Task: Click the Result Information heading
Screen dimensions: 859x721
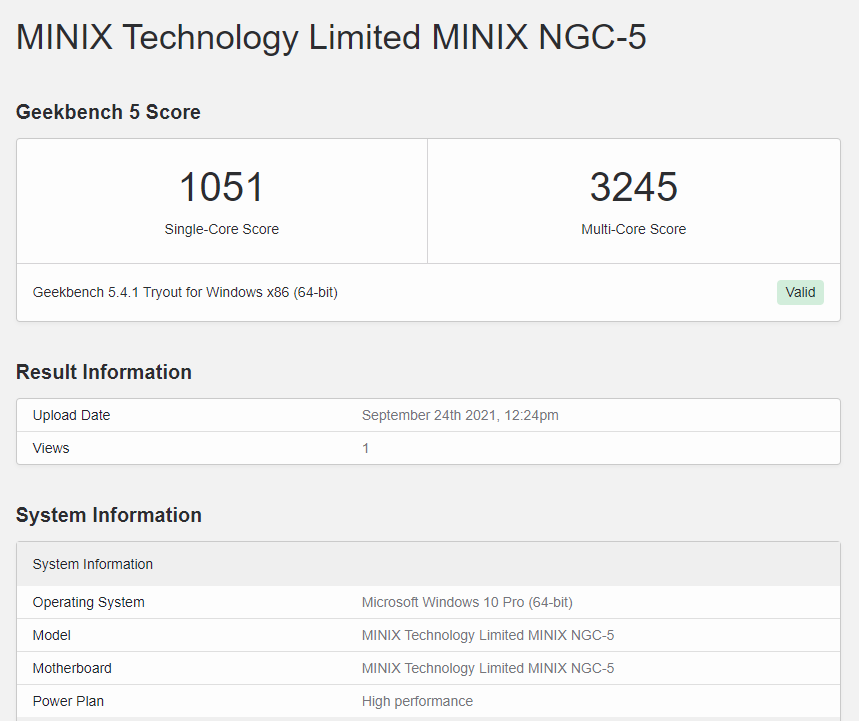Action: [x=104, y=372]
